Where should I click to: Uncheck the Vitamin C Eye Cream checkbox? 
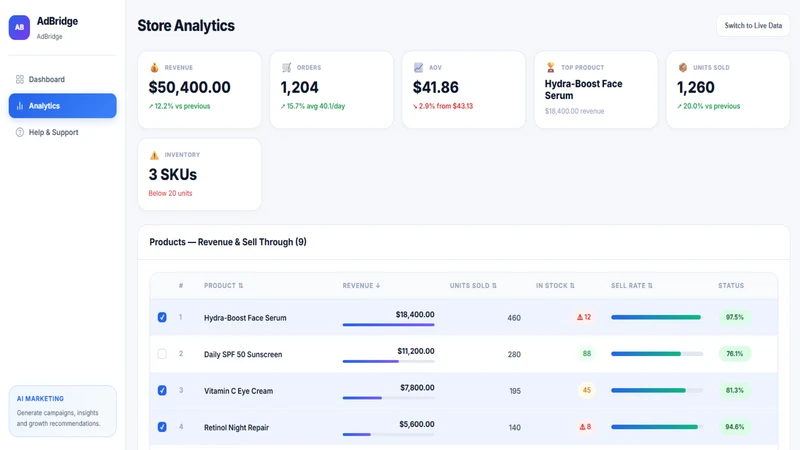(x=162, y=390)
